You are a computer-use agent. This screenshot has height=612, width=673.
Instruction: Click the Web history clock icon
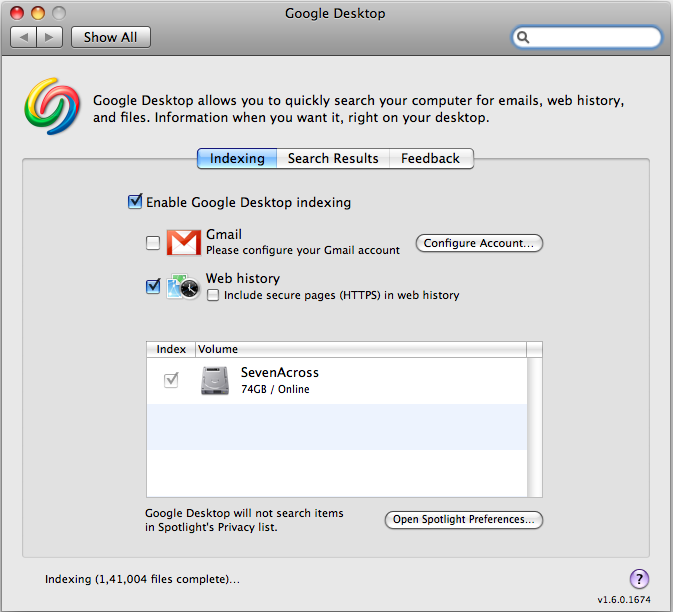183,286
